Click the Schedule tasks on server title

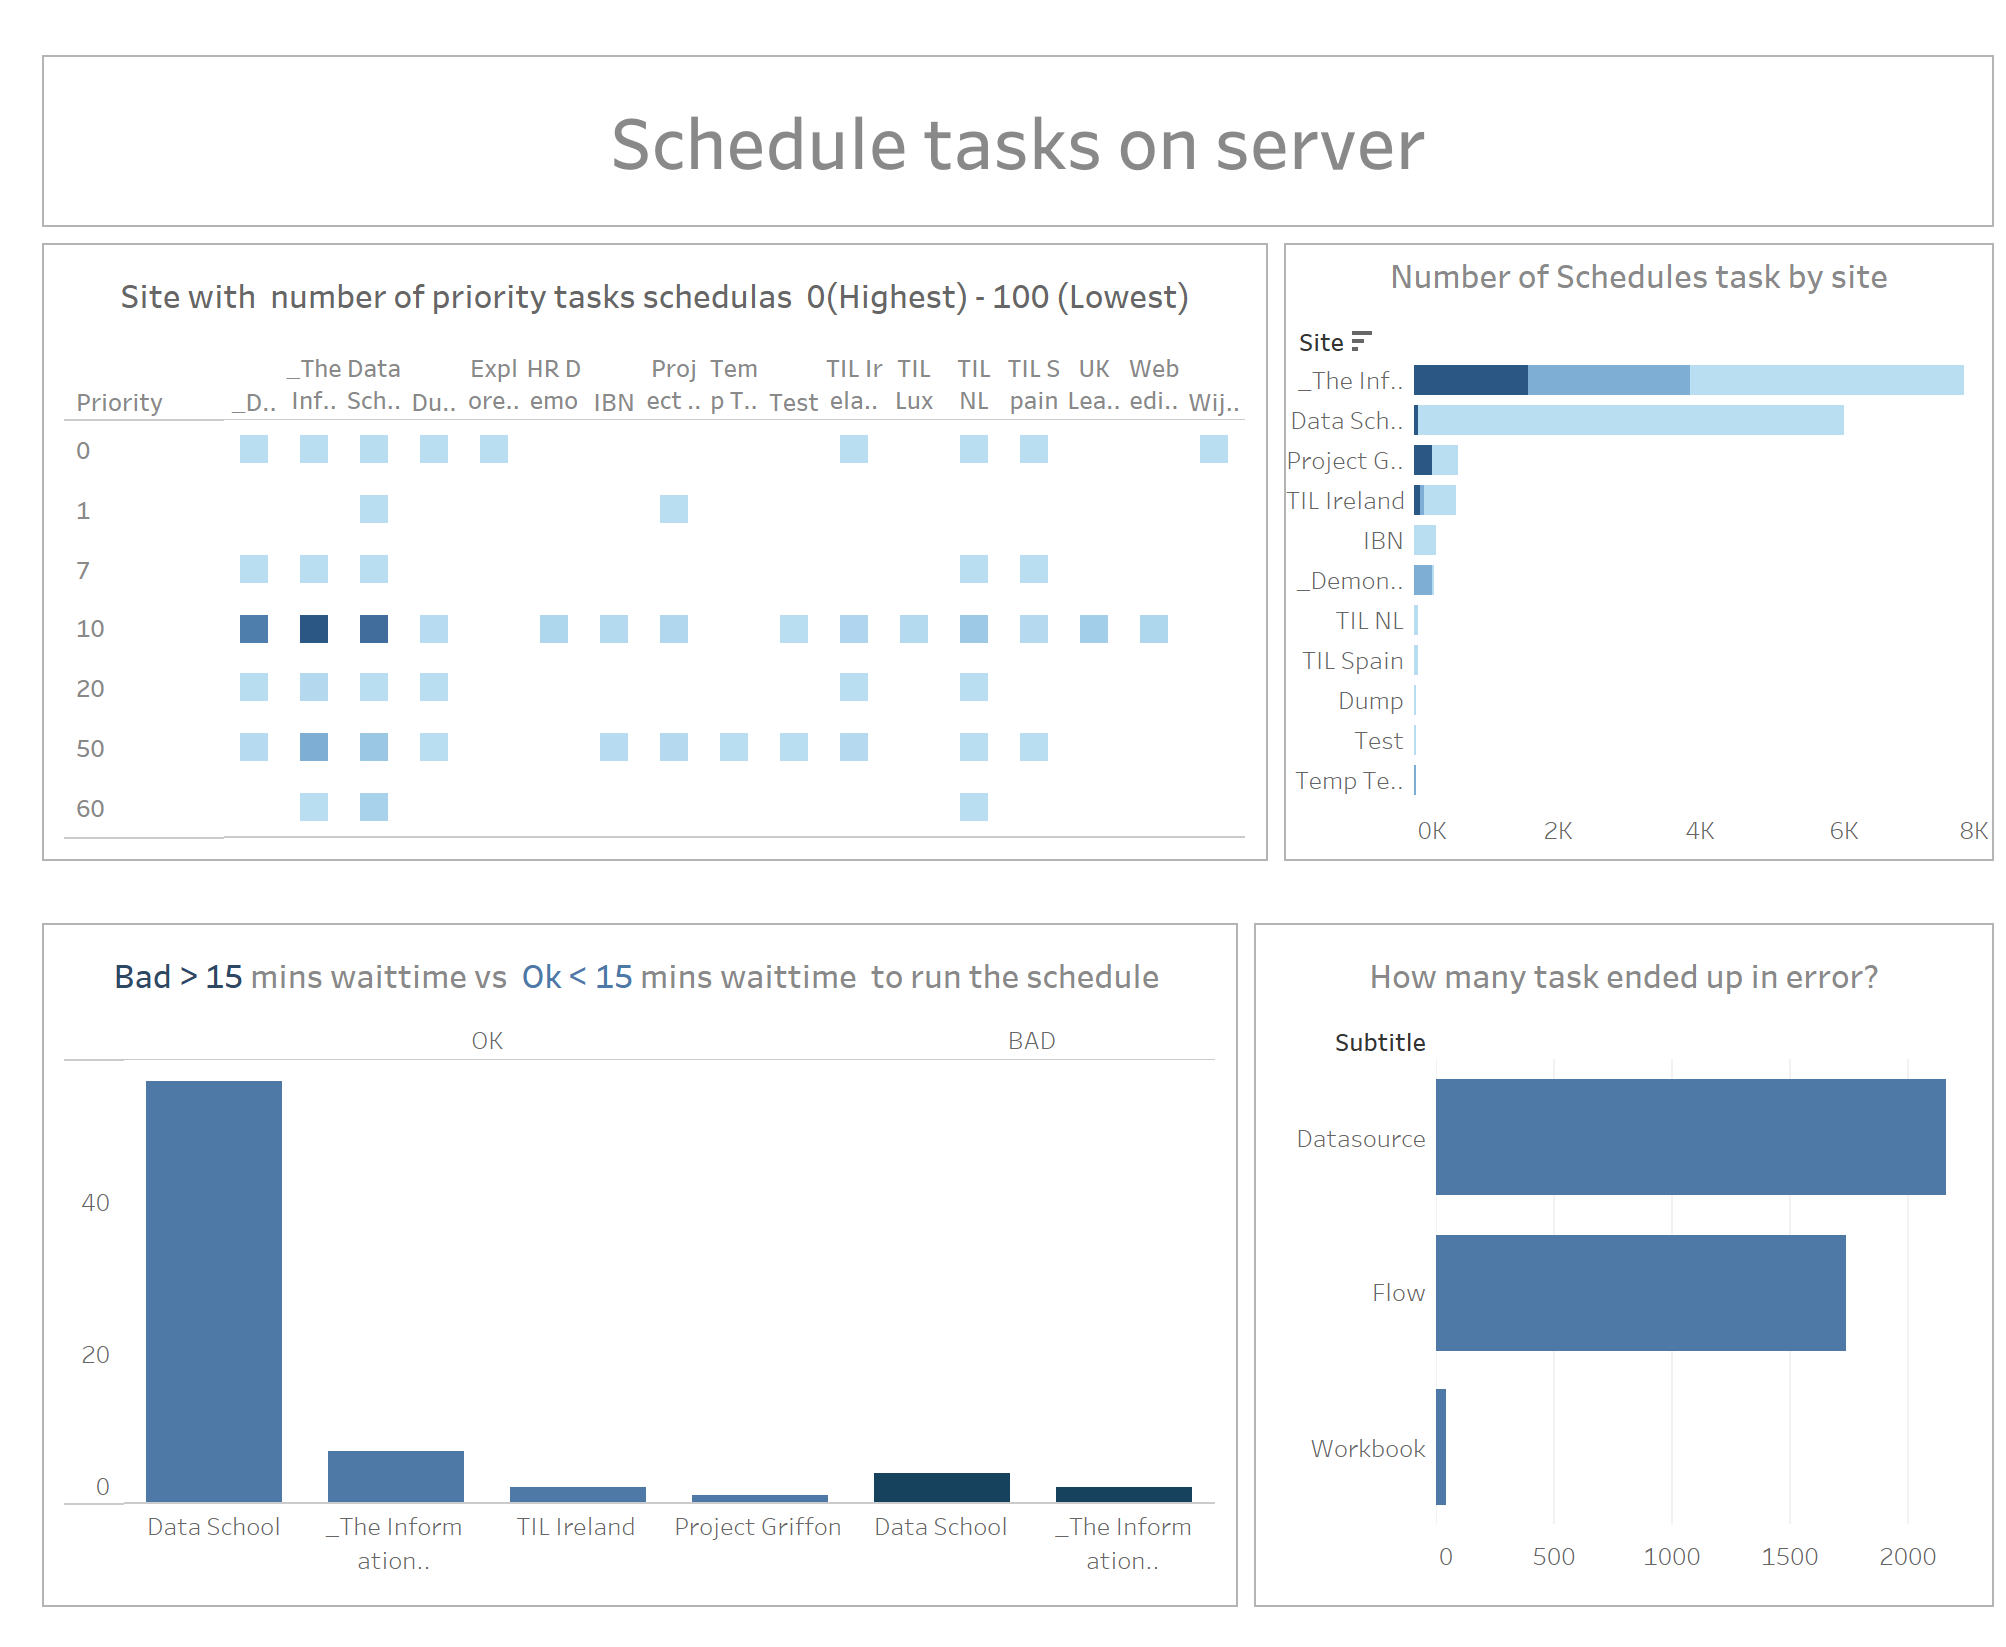coord(1017,144)
